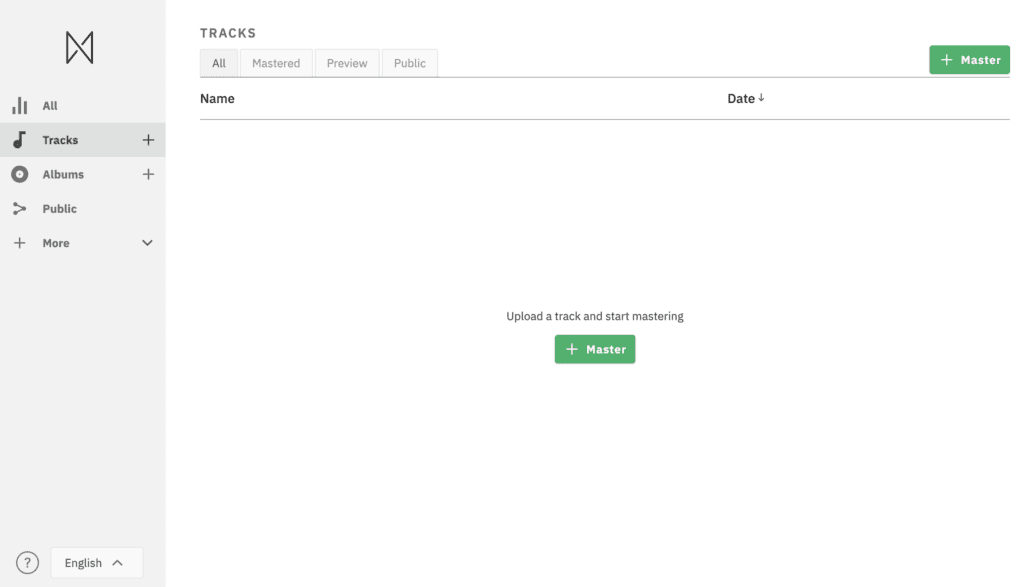1024x587 pixels.
Task: Click the Name column header
Action: [217, 99]
